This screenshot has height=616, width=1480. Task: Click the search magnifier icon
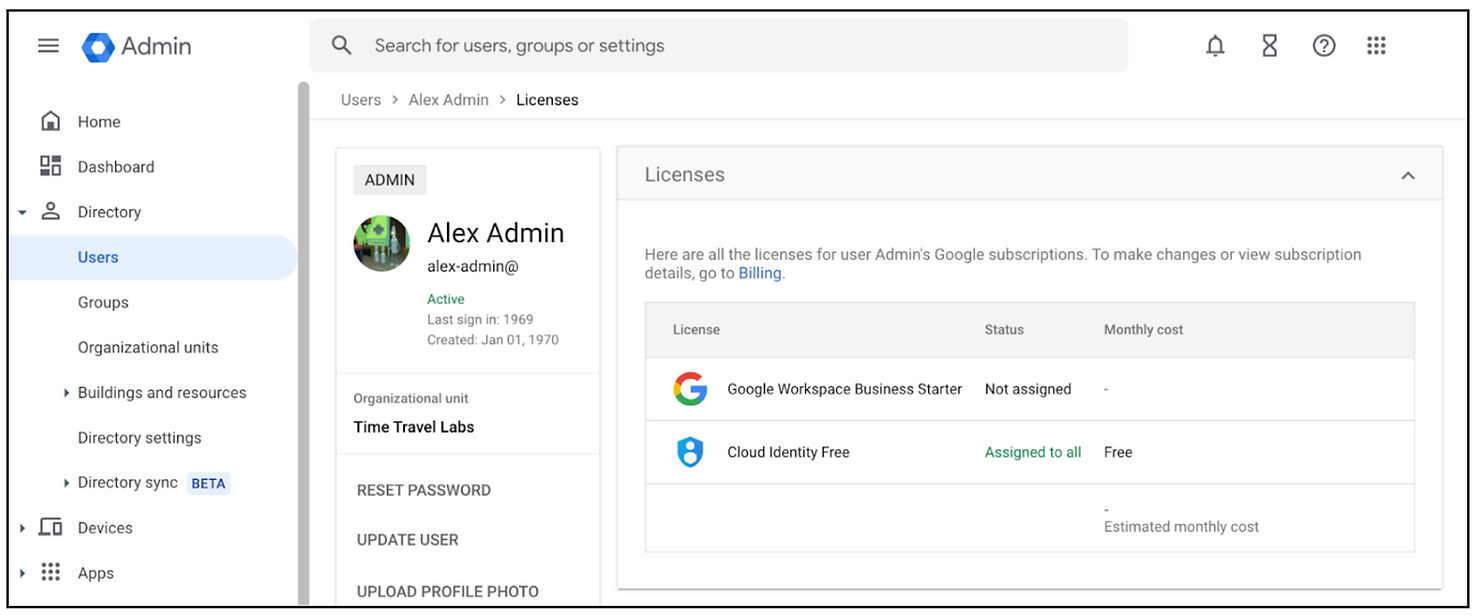pos(342,46)
